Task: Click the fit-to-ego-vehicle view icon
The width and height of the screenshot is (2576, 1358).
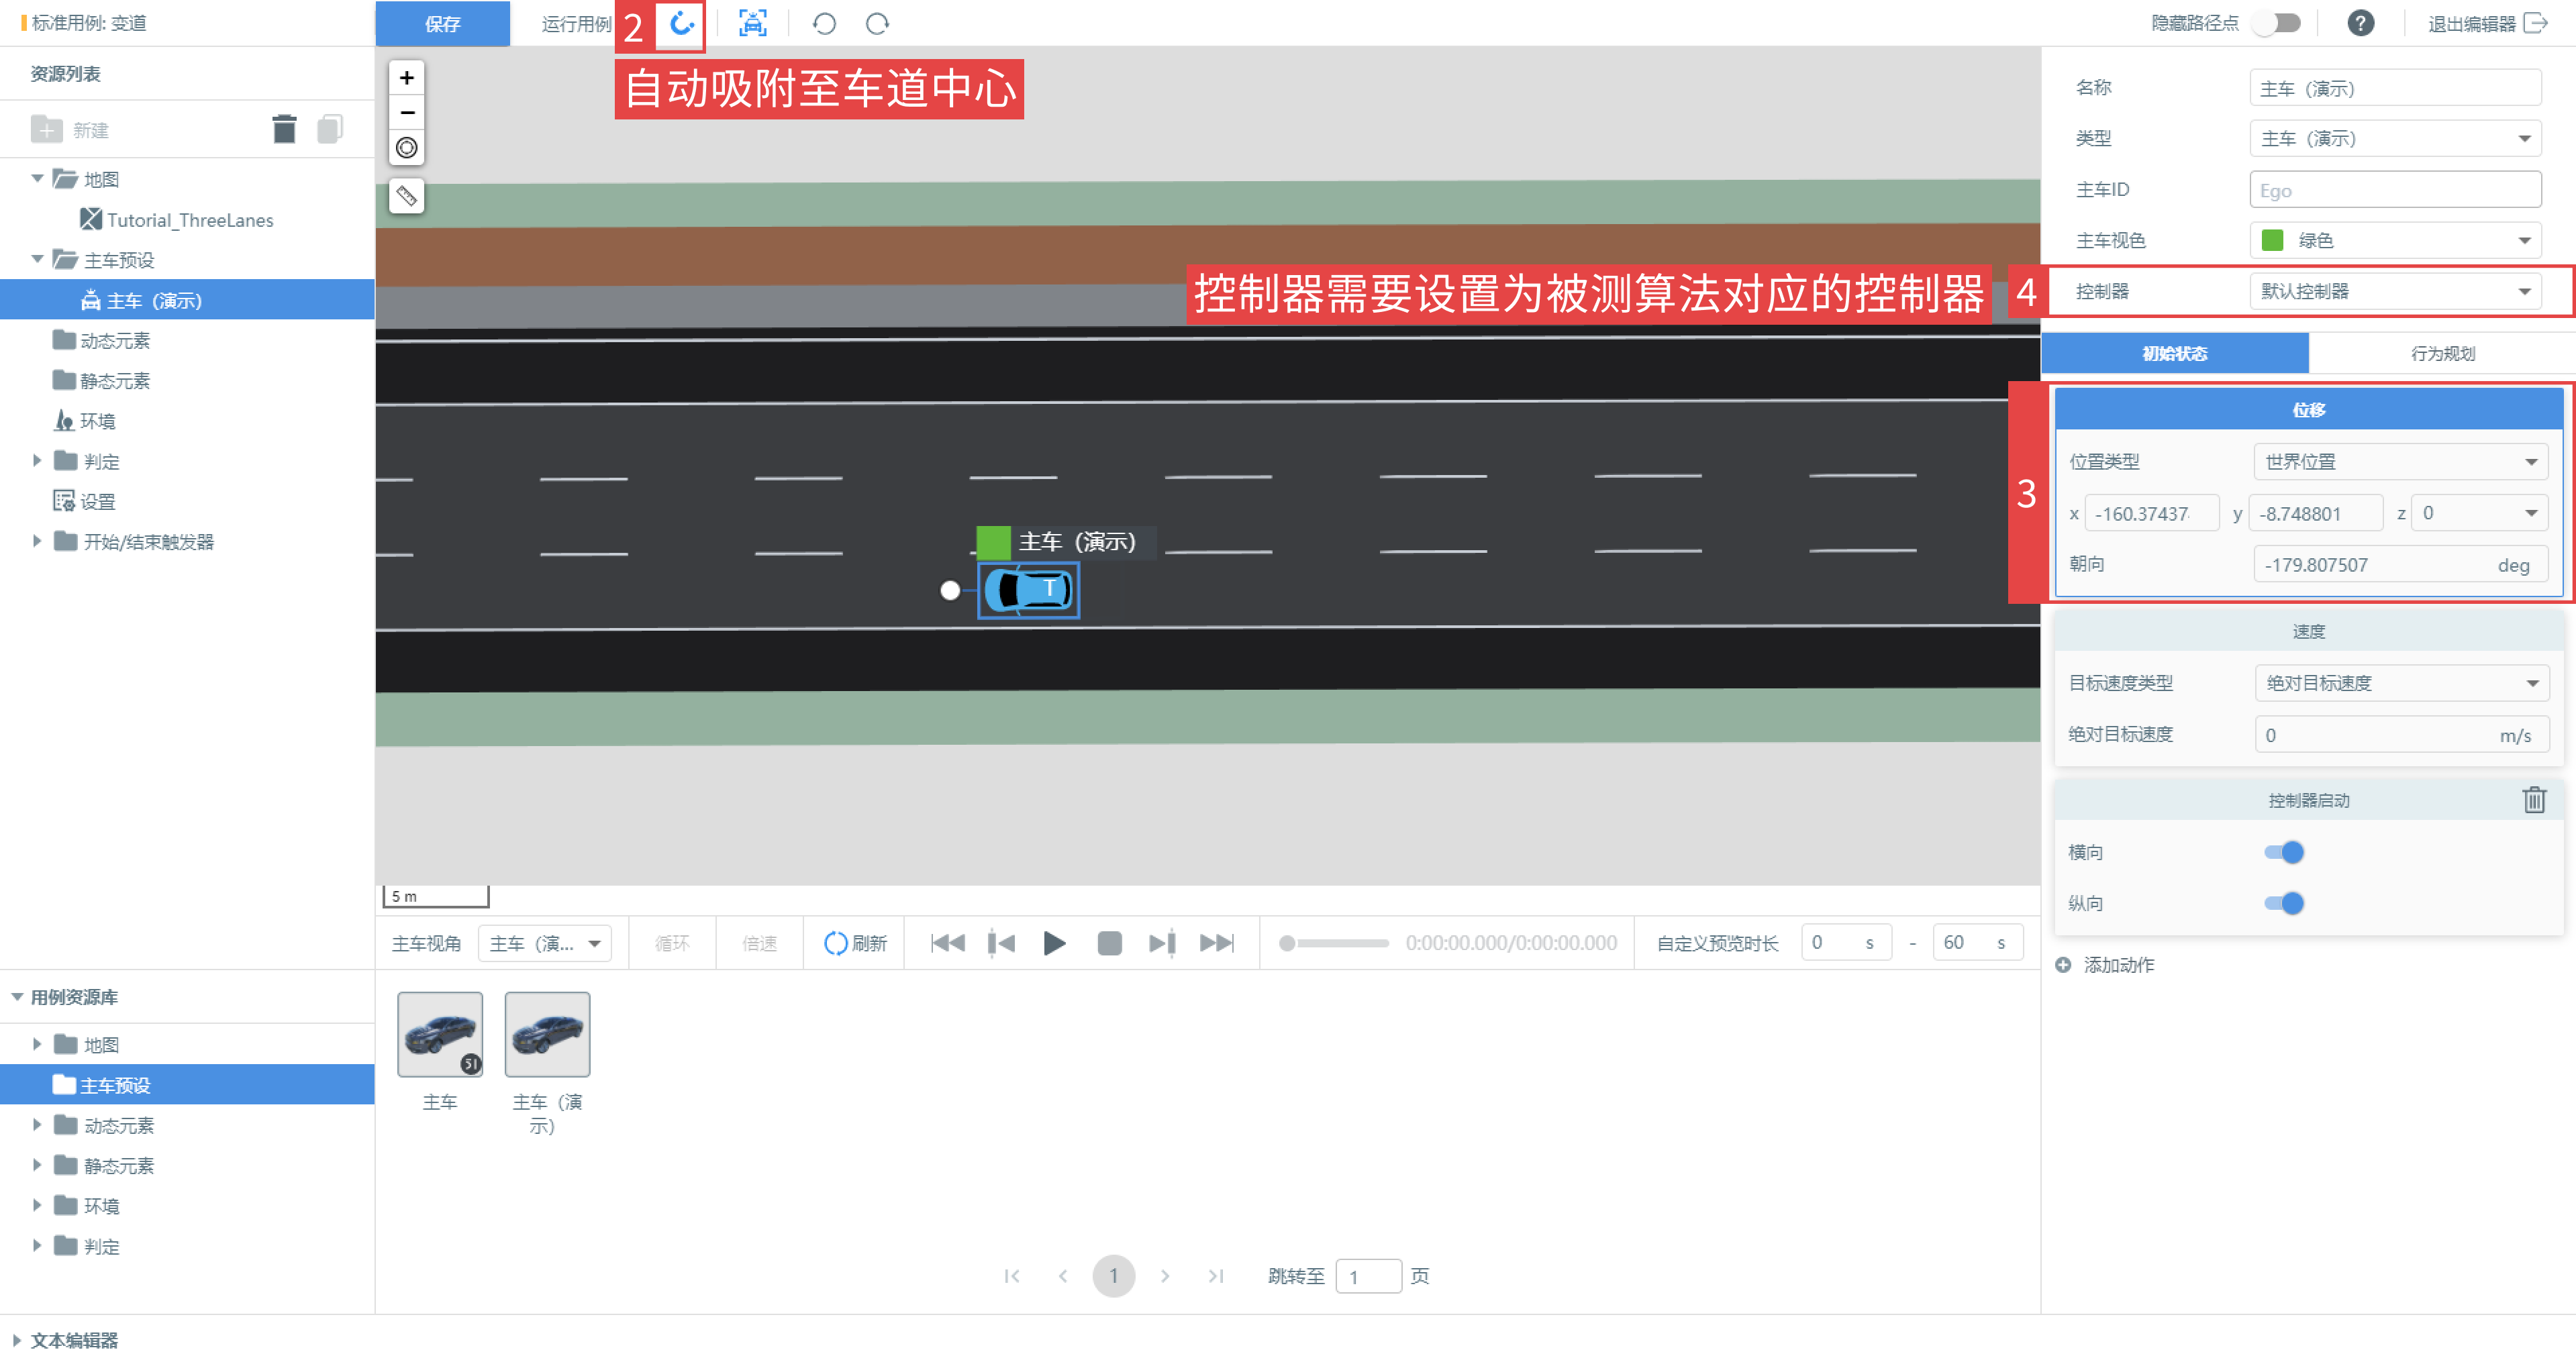Action: click(x=752, y=24)
